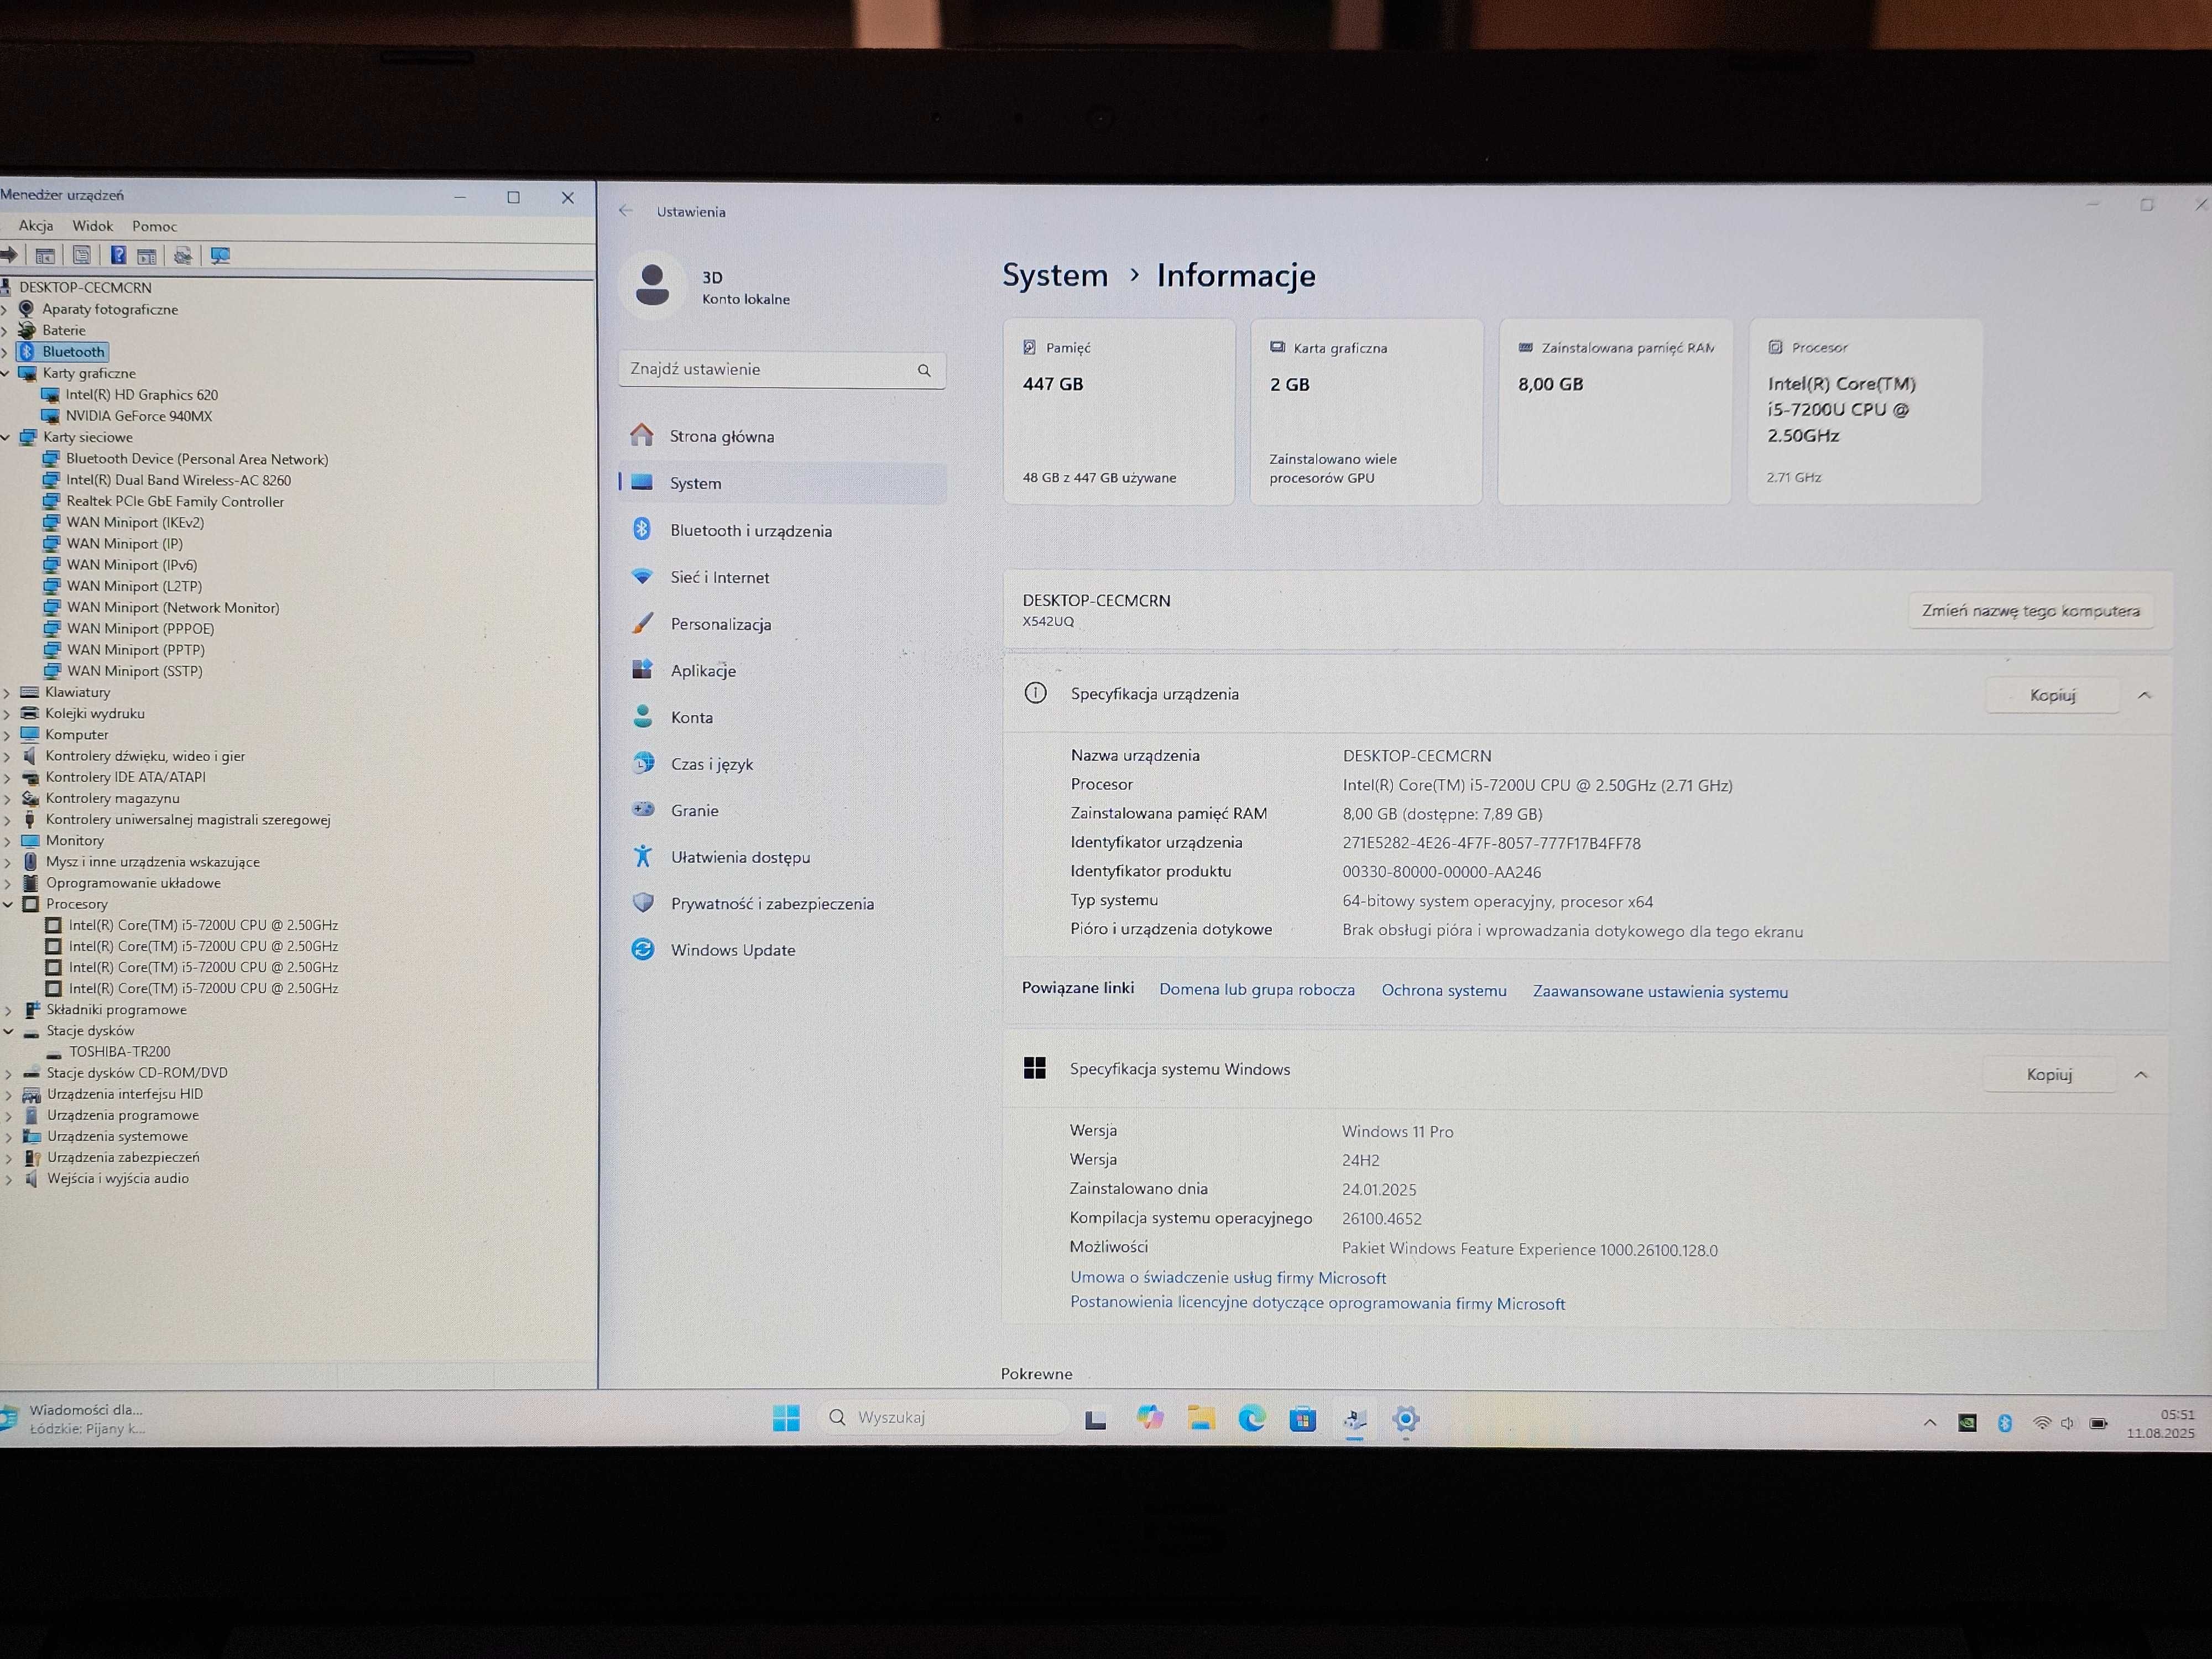Viewport: 2212px width, 1659px height.
Task: Select Intel(R) HD Graphics 620 device
Action: pos(141,395)
